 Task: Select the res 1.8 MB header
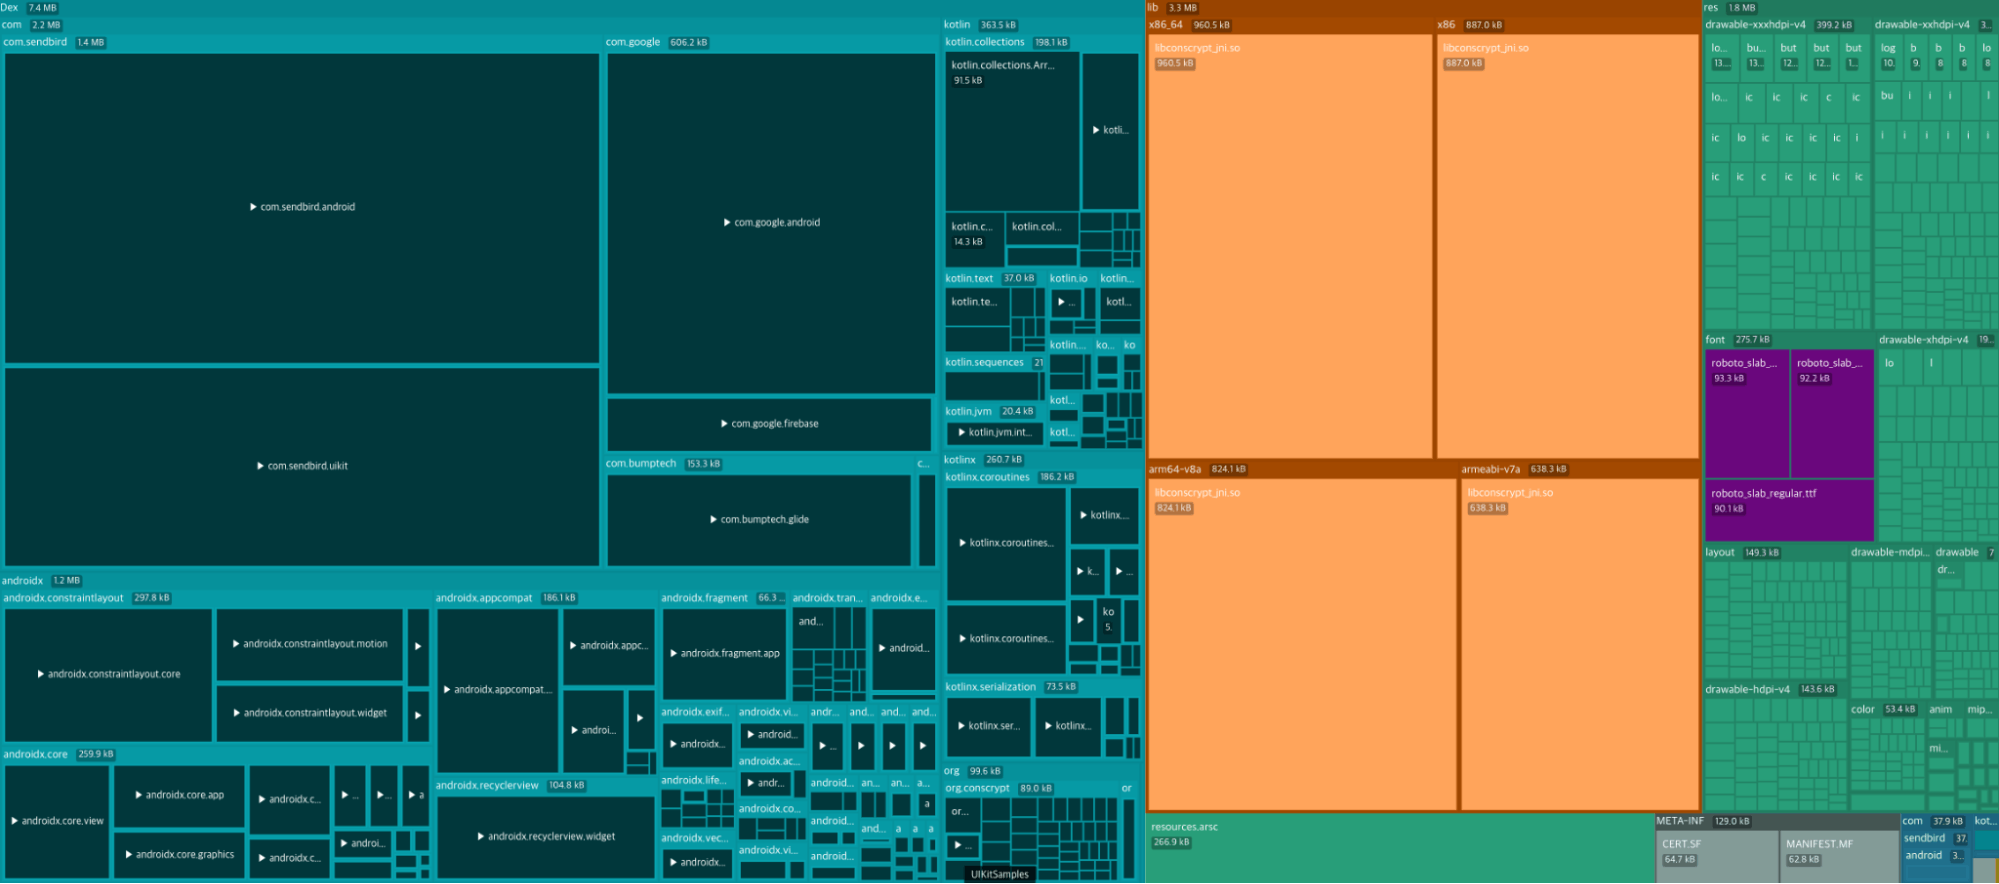(x=1730, y=7)
